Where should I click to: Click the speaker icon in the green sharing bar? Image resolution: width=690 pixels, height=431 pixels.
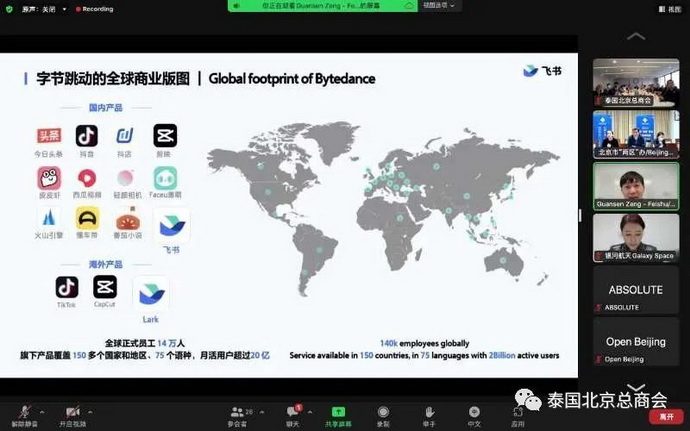(x=236, y=6)
